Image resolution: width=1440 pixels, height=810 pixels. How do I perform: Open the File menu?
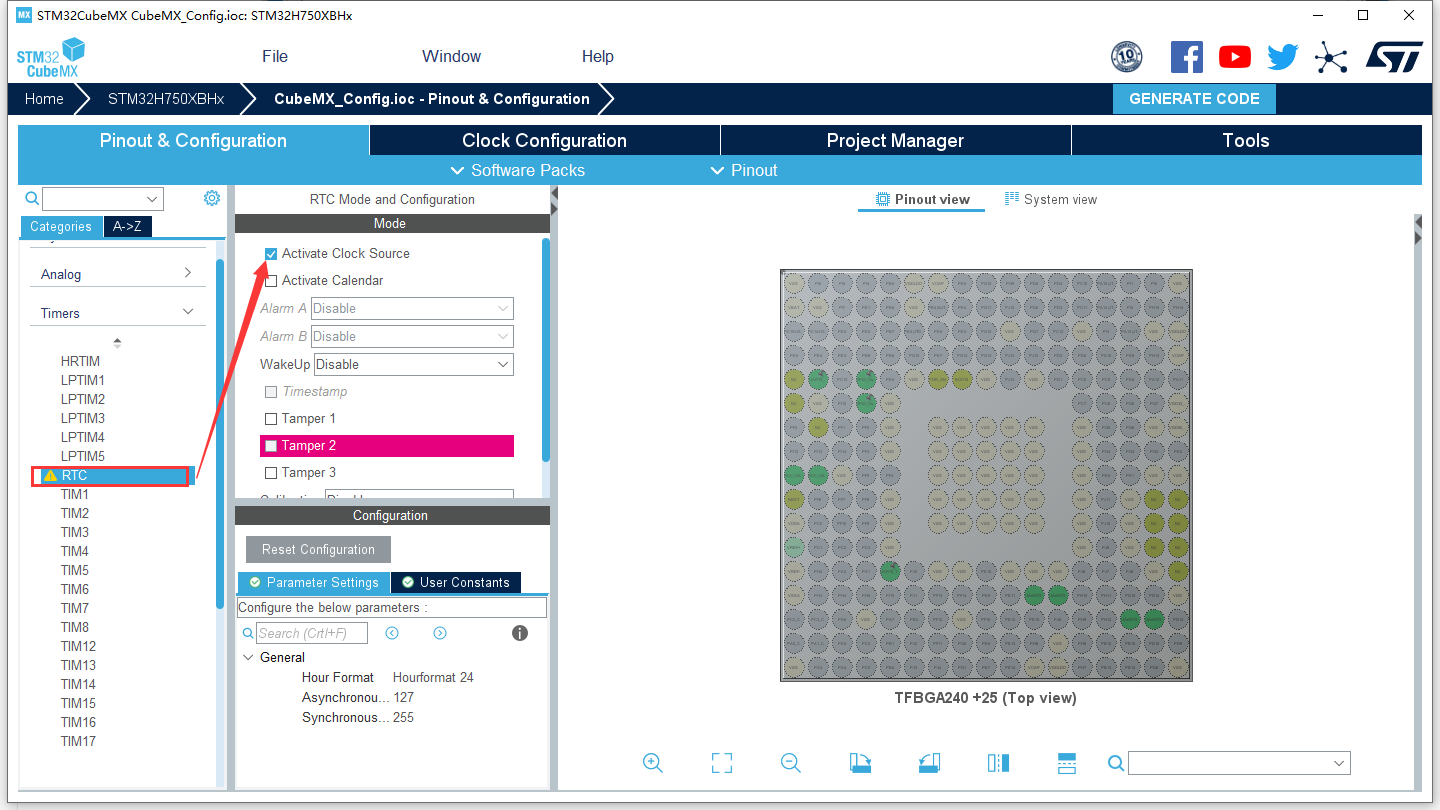[x=275, y=56]
